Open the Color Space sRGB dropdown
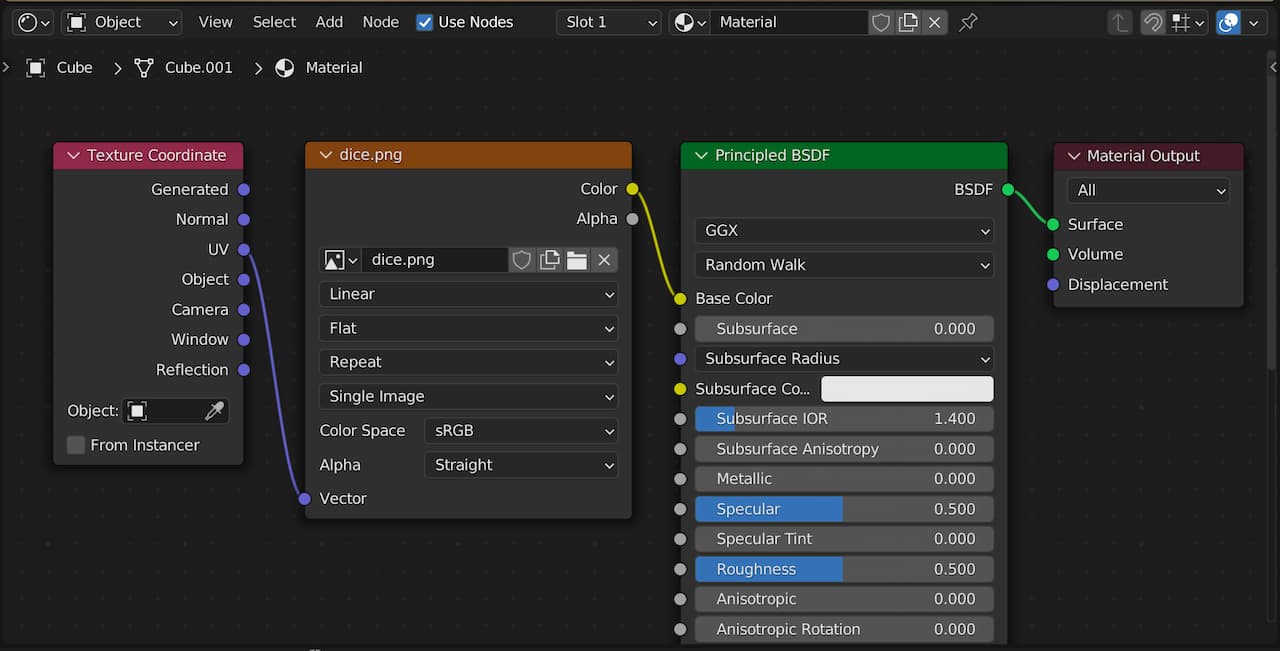Screen dimensions: 1280x651 (x=520, y=431)
